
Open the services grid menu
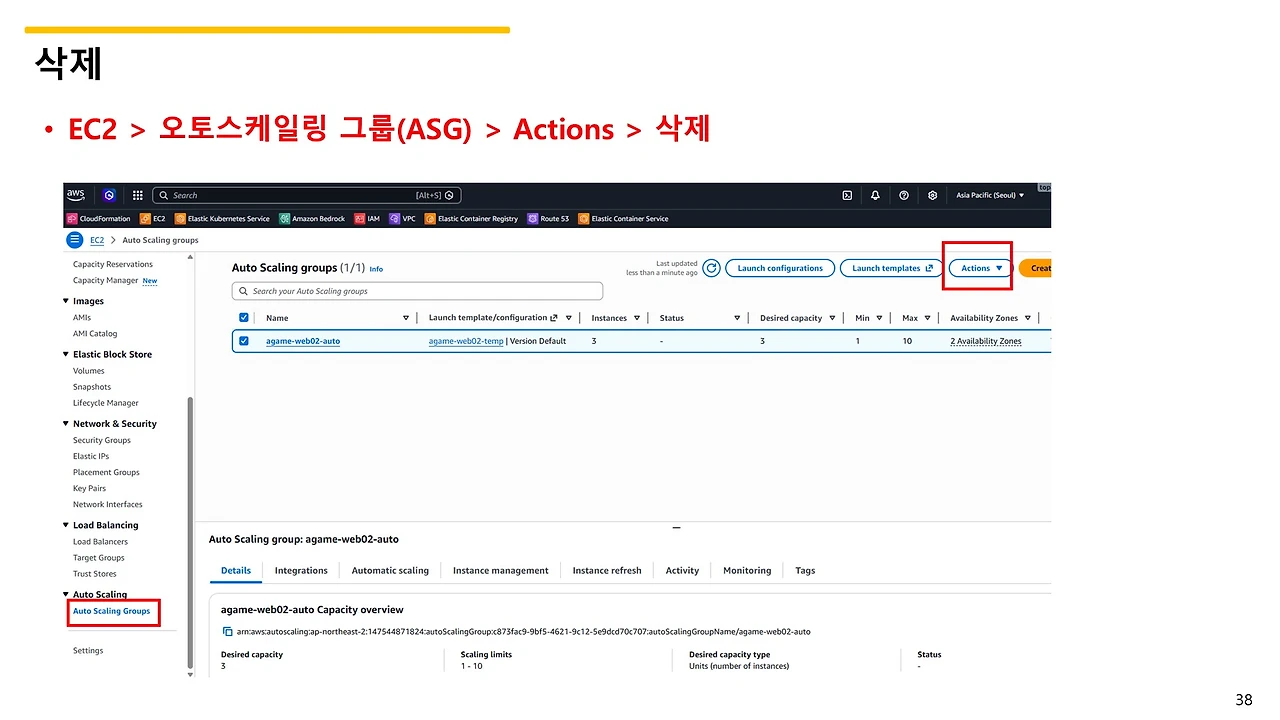pos(138,196)
